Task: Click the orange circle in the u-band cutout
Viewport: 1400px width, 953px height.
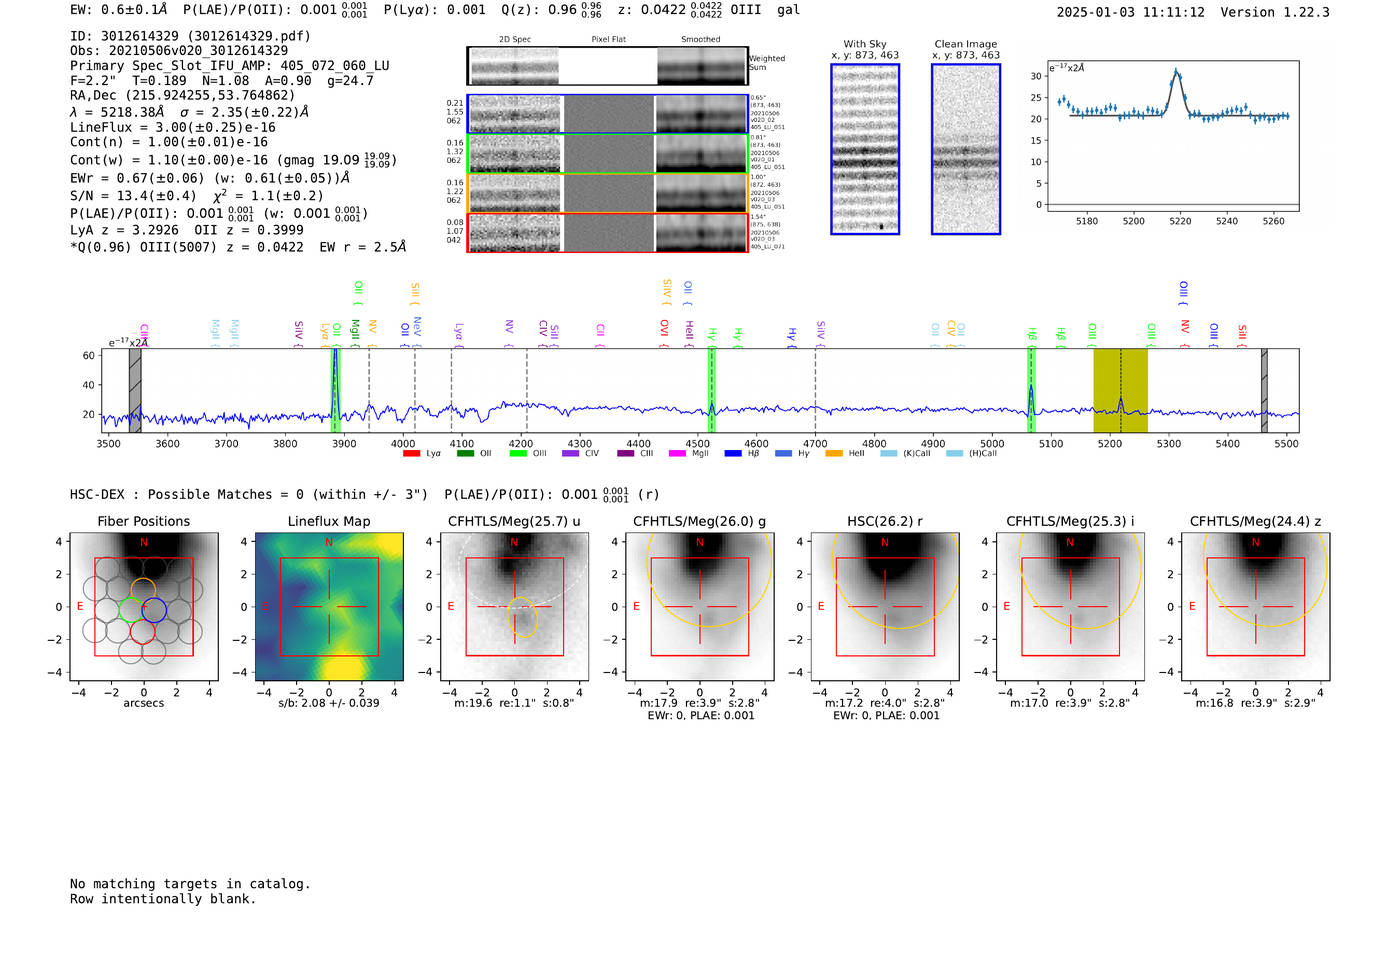Action: [x=521, y=617]
